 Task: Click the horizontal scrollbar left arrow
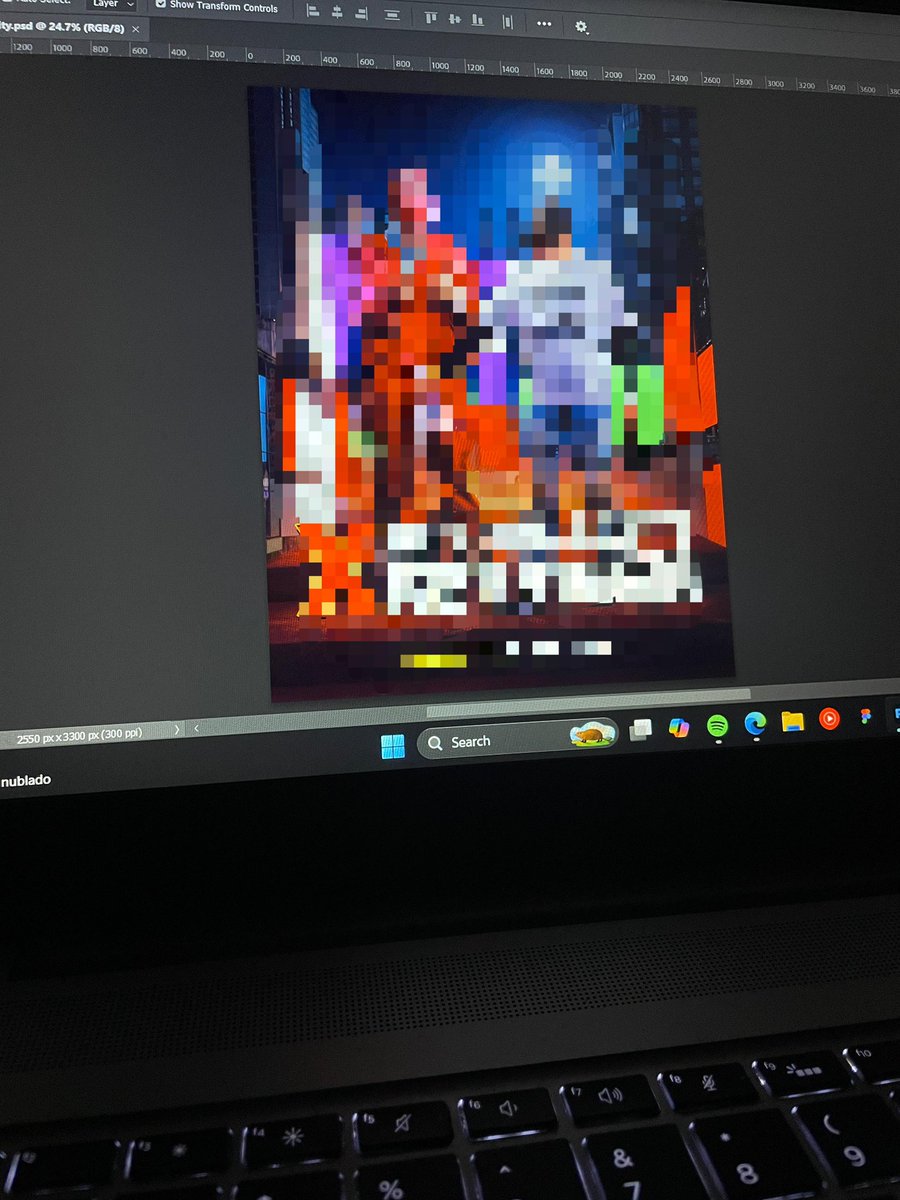196,728
